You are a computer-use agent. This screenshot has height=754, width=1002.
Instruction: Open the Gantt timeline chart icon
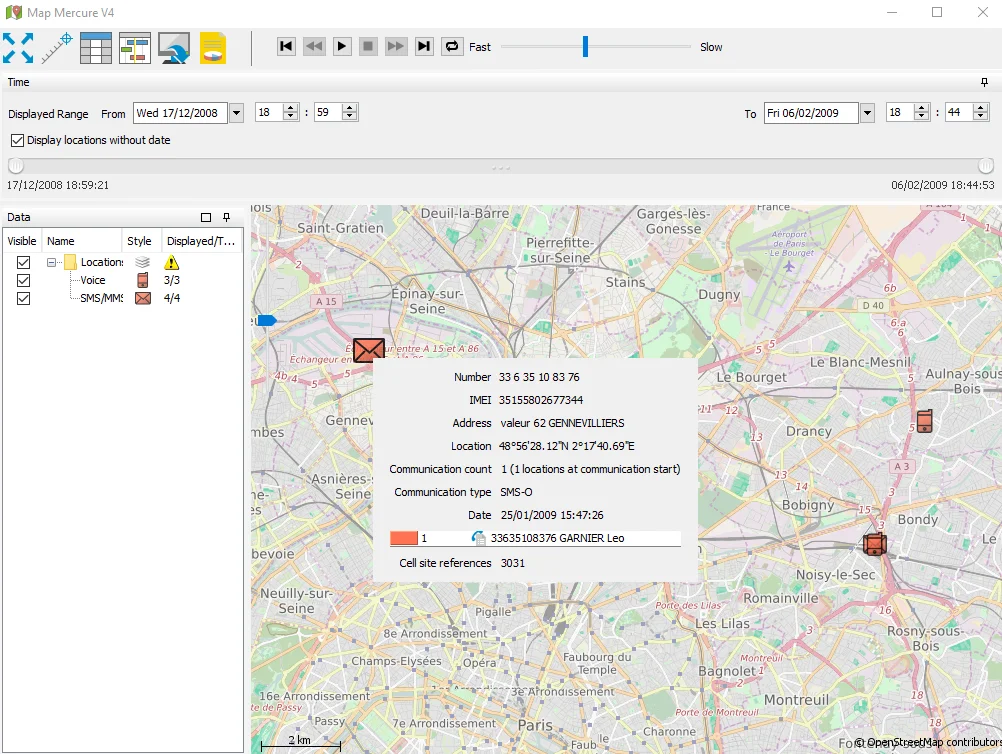click(x=134, y=47)
